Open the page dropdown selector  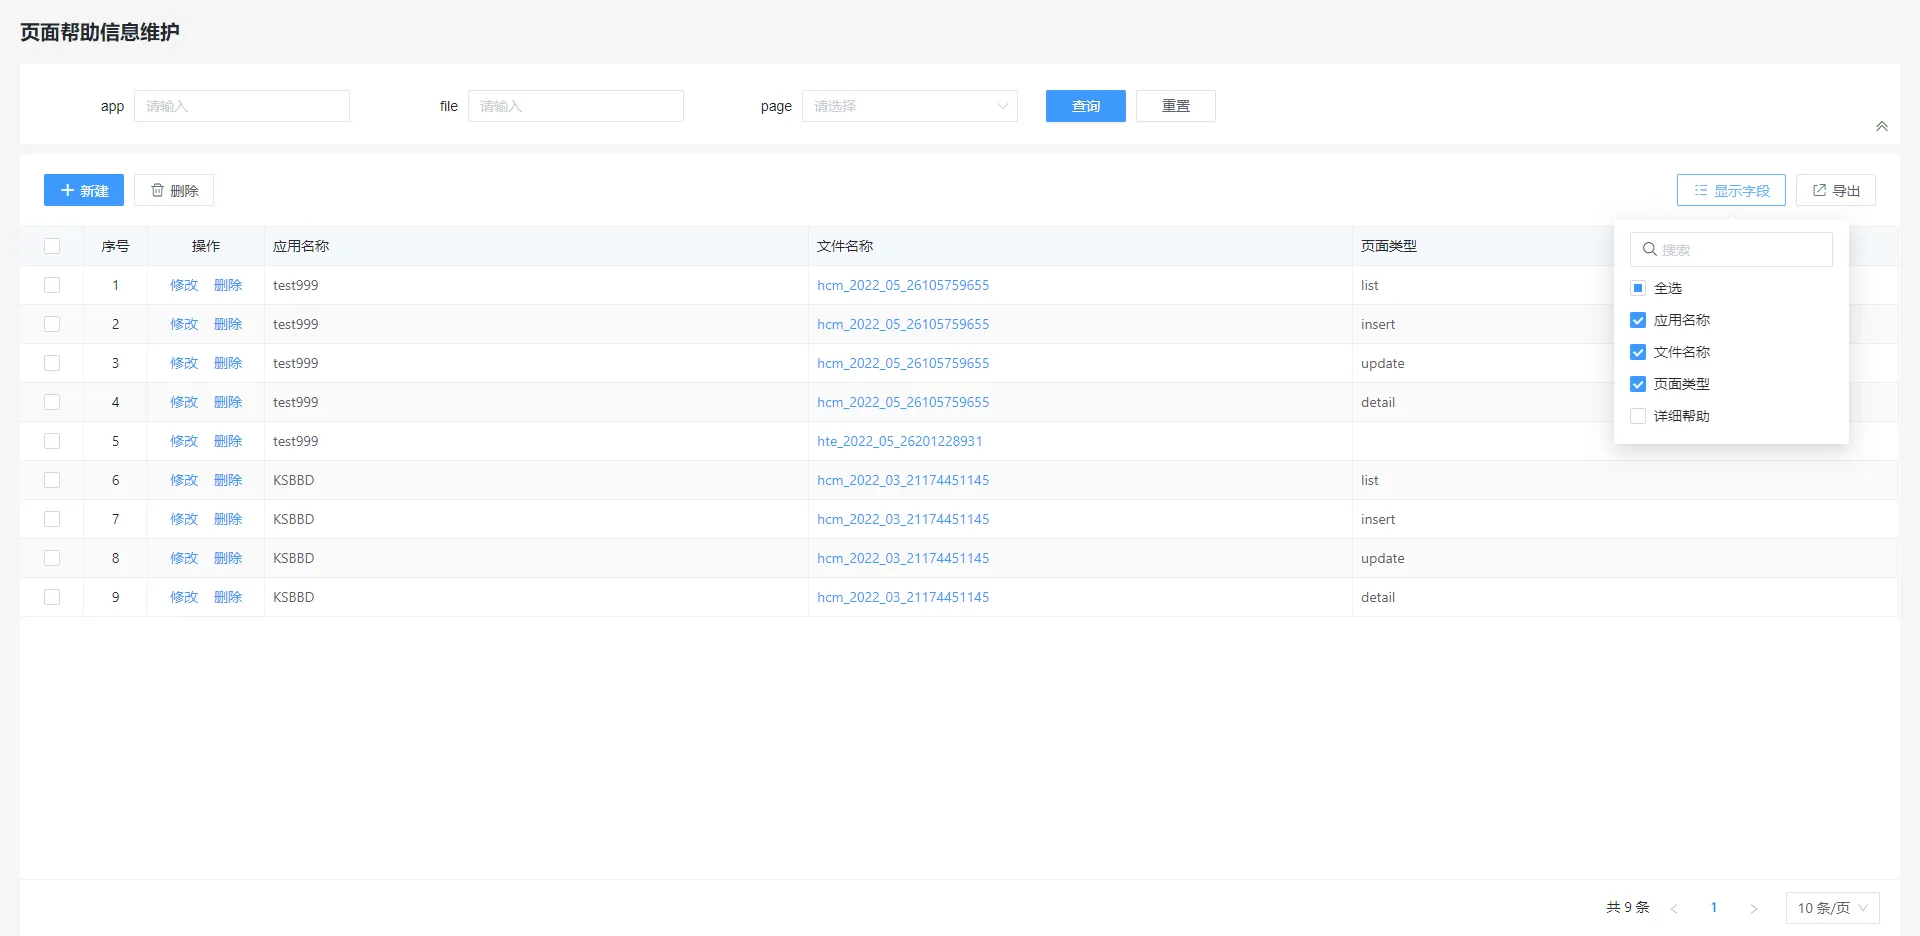[909, 106]
